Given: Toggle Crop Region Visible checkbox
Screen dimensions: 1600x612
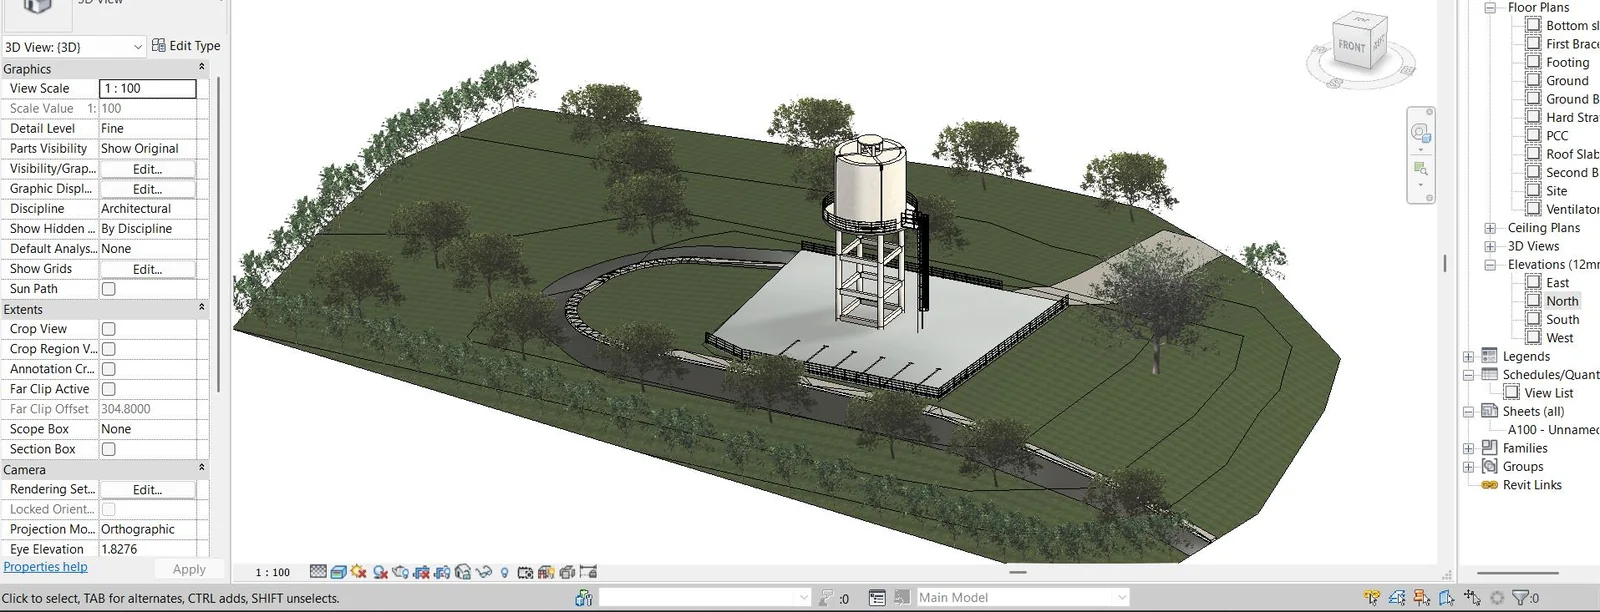Looking at the screenshot, I should click(109, 349).
